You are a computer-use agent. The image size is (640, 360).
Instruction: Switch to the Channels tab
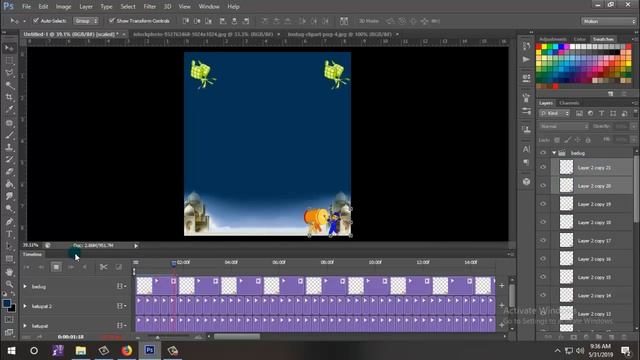(569, 103)
